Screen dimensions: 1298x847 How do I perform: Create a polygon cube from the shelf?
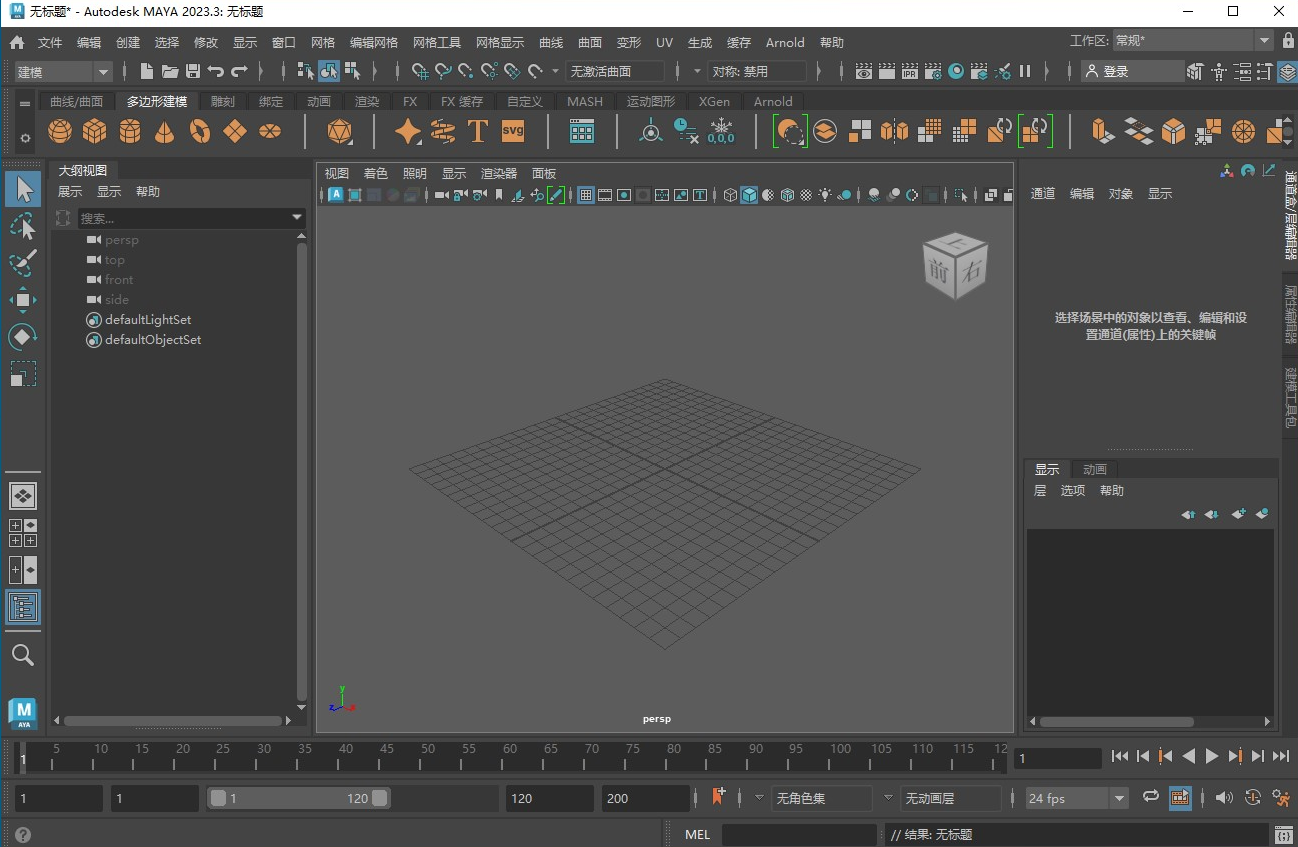[95, 131]
